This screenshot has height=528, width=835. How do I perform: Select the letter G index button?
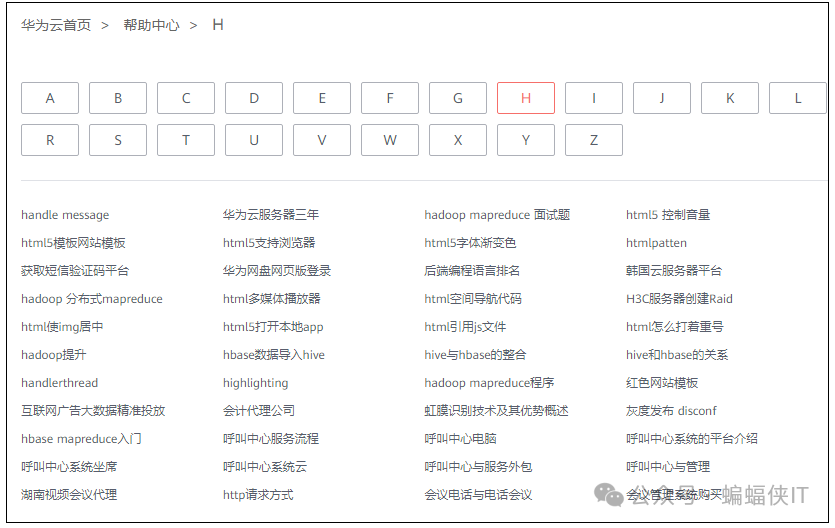(x=458, y=98)
